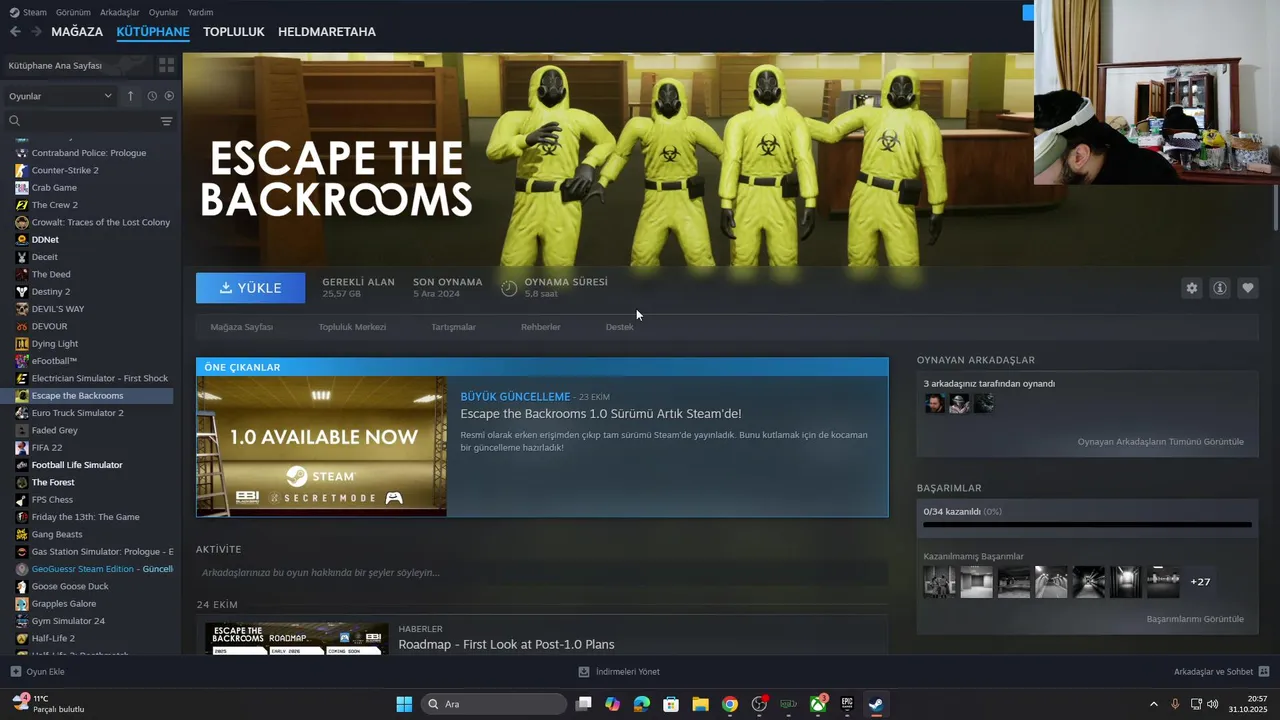
Task: Click the achievements progress bar
Action: [x=1087, y=524]
